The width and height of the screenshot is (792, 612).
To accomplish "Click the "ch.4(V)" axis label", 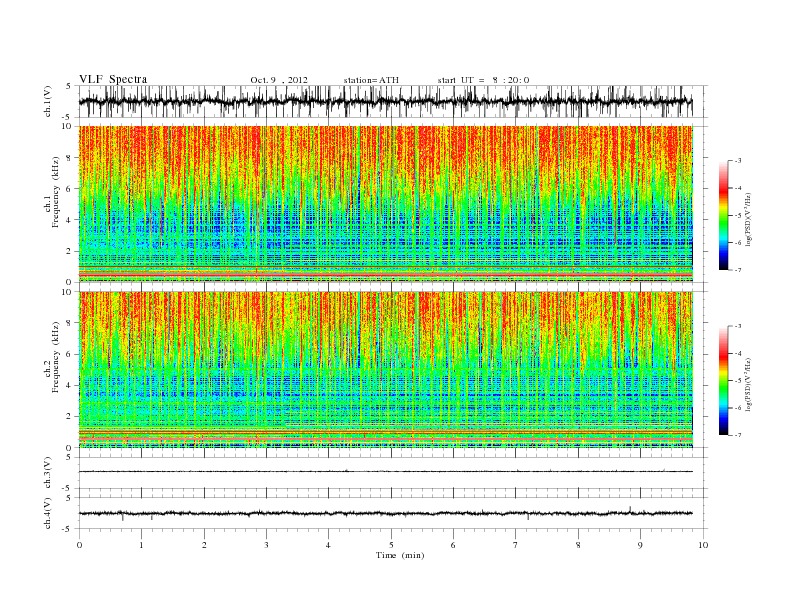I will pos(48,513).
